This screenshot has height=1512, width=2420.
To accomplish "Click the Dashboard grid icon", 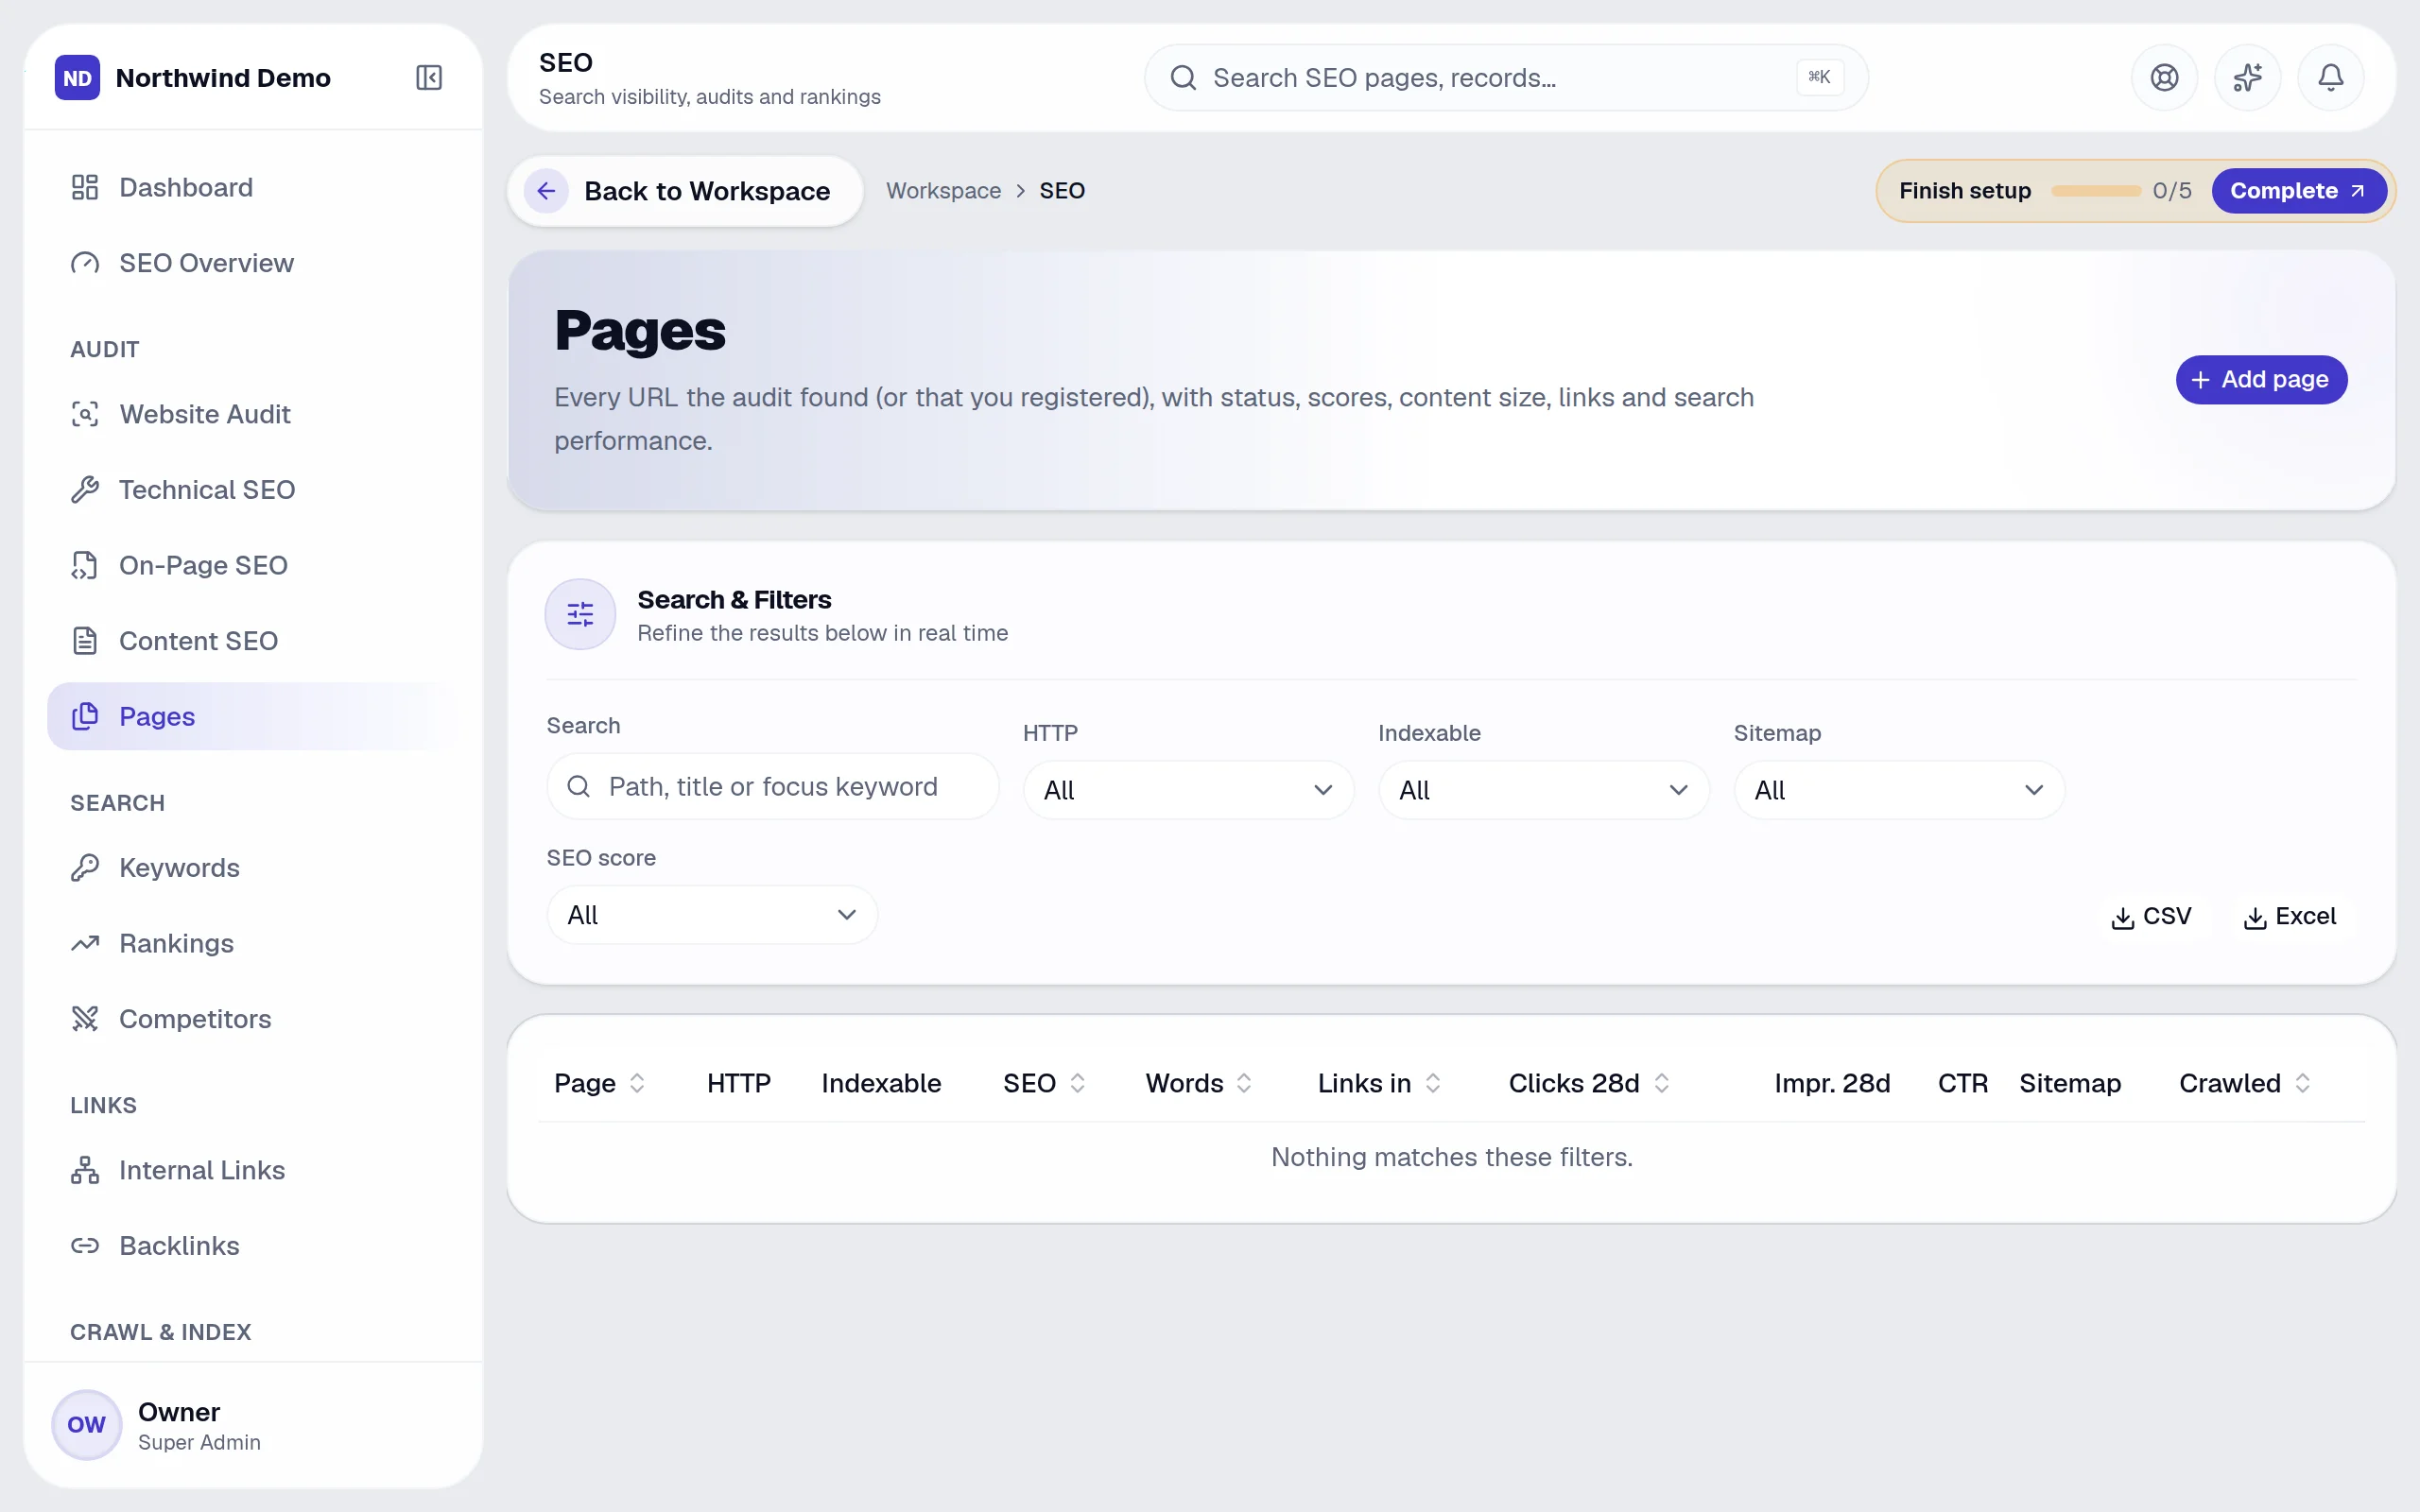I will (x=85, y=187).
